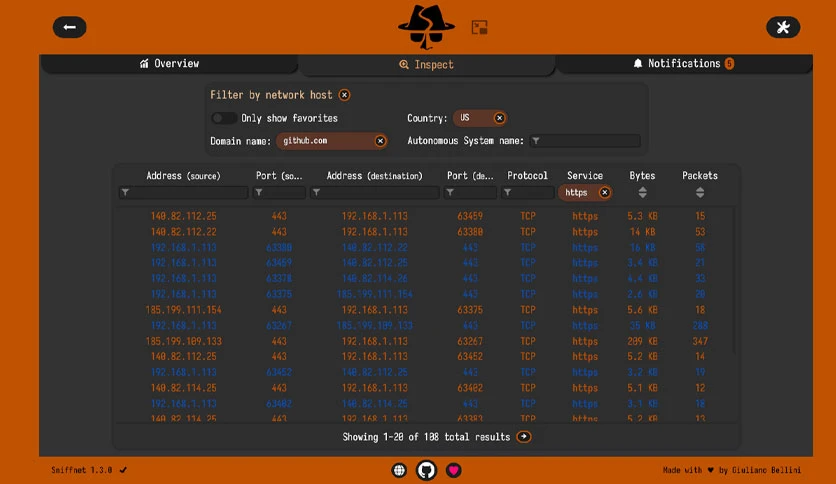This screenshot has width=836, height=484.
Task: Remove the US country filter
Action: coord(499,118)
